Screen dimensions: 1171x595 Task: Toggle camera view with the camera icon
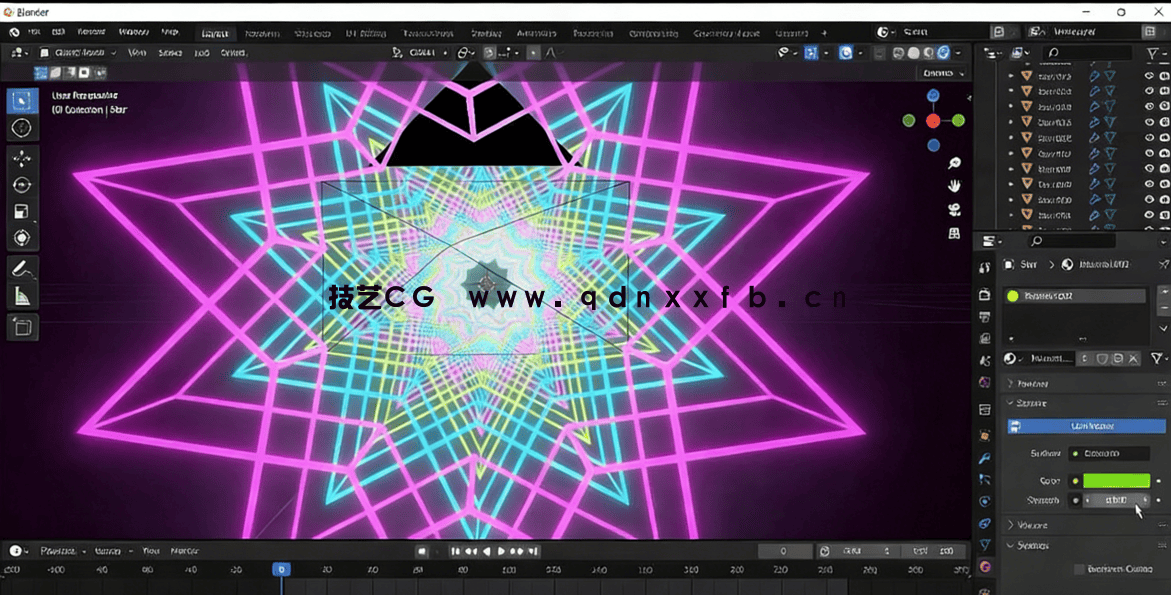(x=954, y=210)
